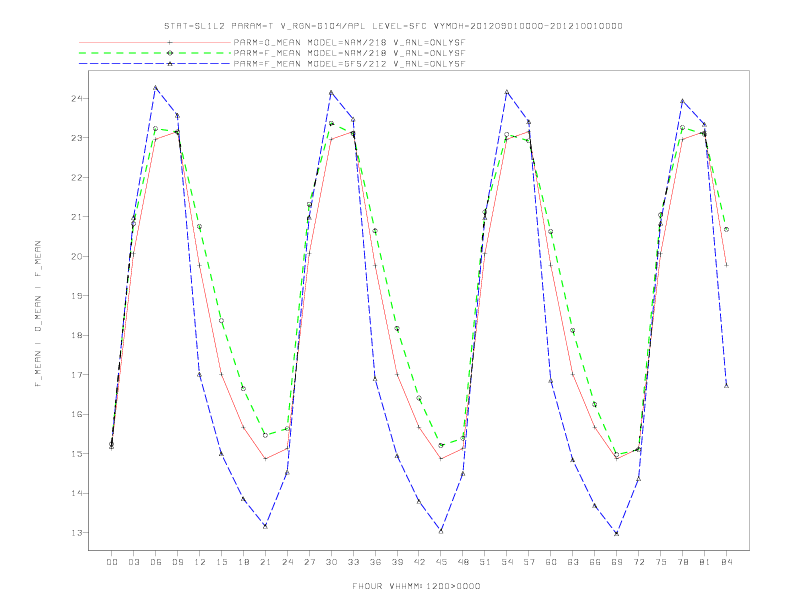
Task: Click the GFS blue triangle marker at hour 06
Action: pyautogui.click(x=156, y=87)
